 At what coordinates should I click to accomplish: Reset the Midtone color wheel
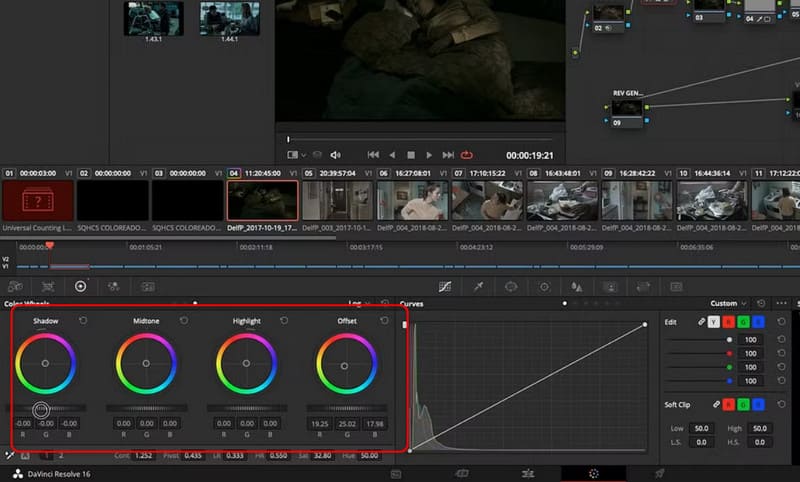click(x=184, y=320)
